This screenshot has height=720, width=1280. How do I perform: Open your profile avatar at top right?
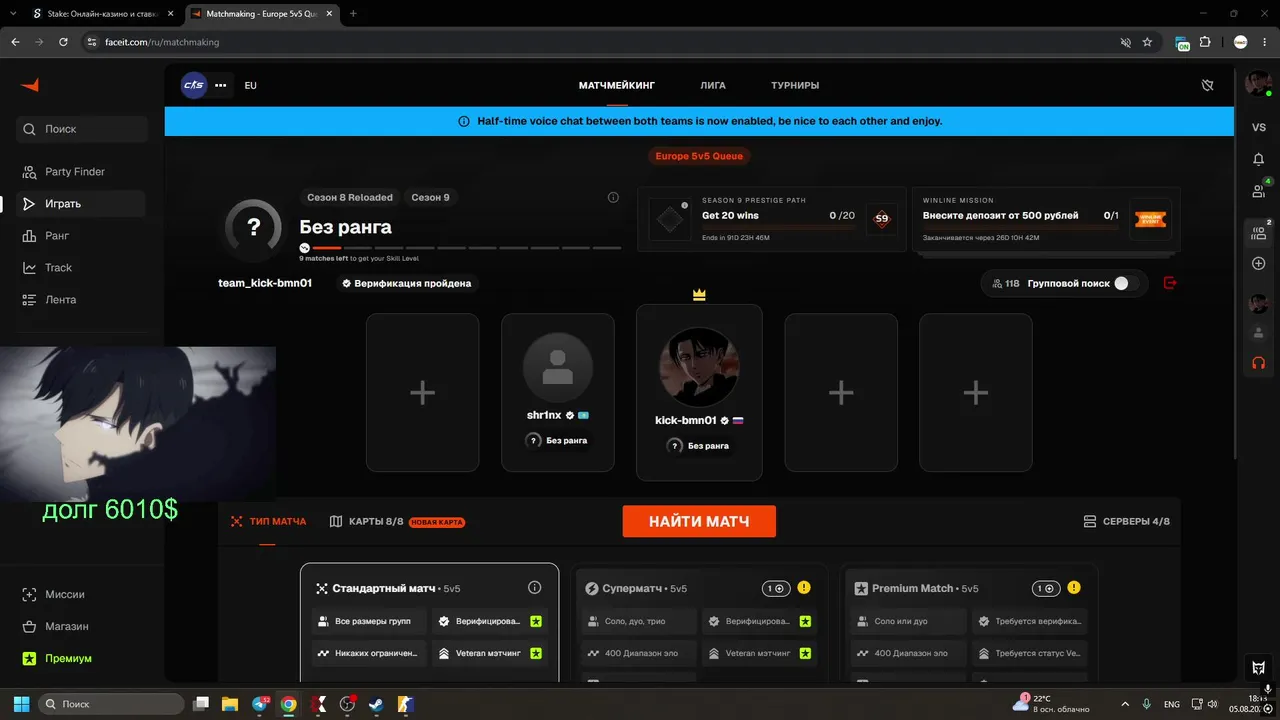coord(1257,84)
